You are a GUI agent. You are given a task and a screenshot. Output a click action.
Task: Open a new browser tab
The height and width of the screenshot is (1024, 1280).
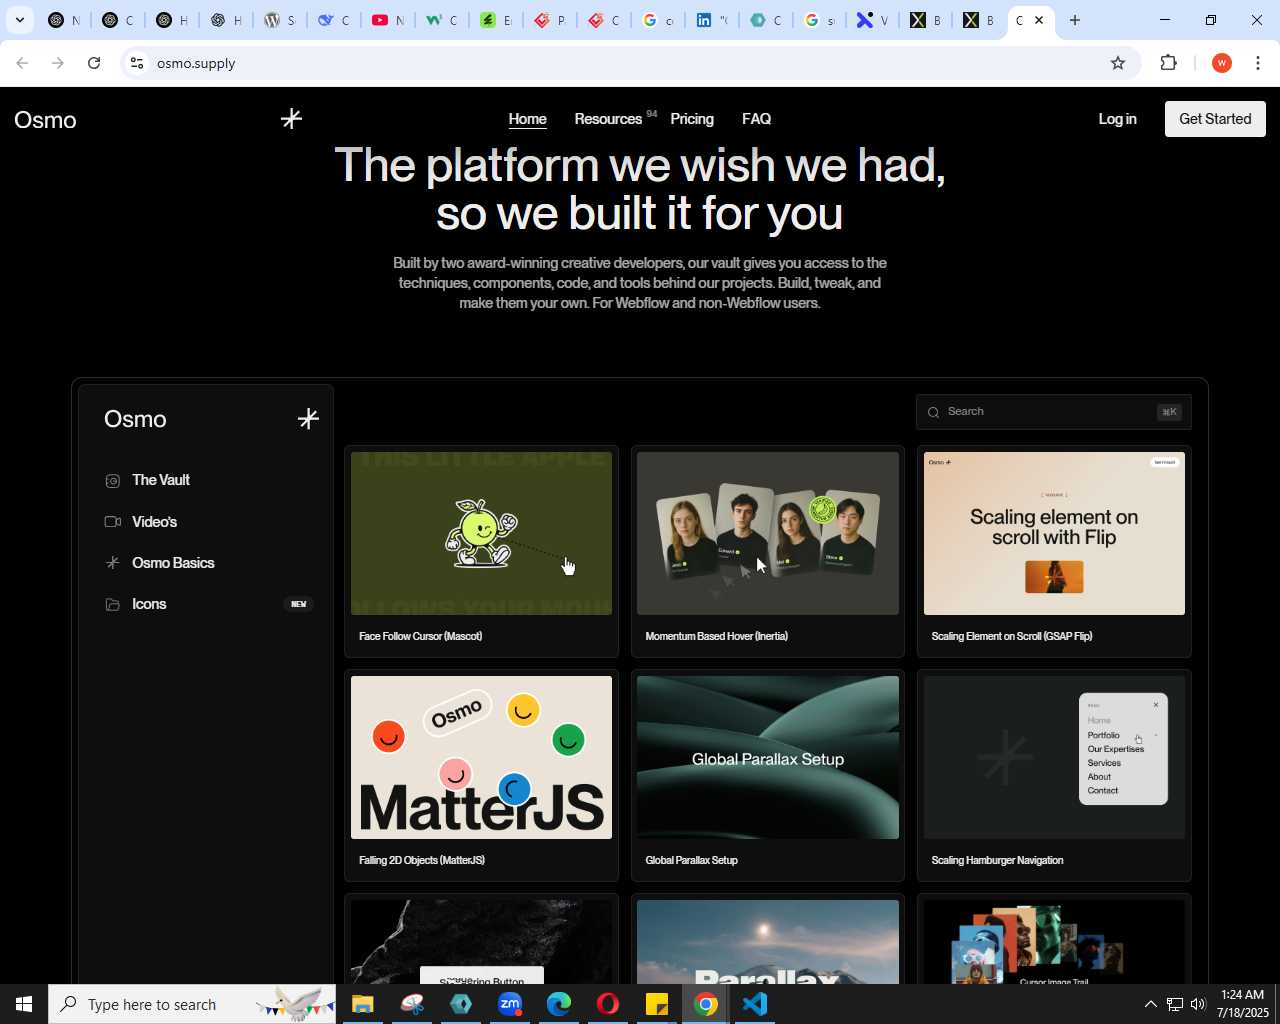click(1075, 20)
